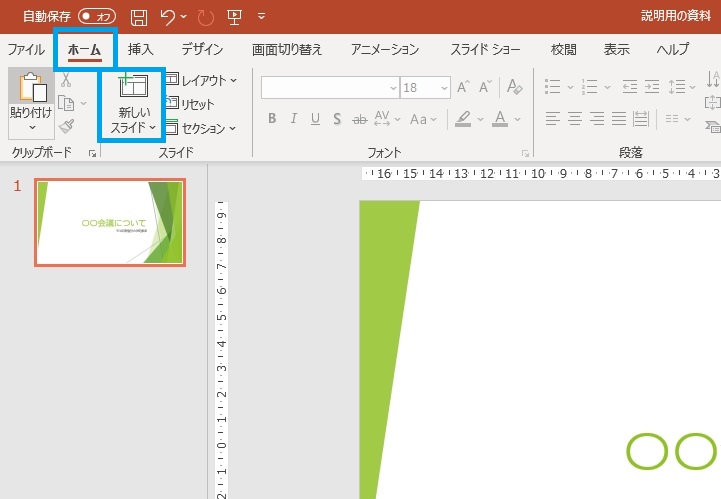Center-align the text
This screenshot has height=499, width=721.
point(574,119)
